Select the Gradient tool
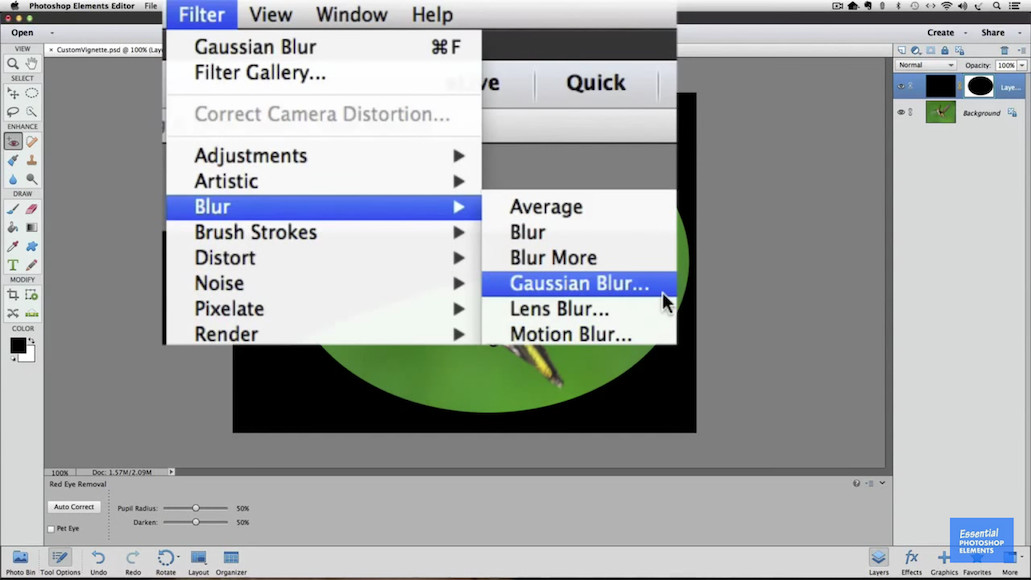1031x580 pixels. pos(32,228)
